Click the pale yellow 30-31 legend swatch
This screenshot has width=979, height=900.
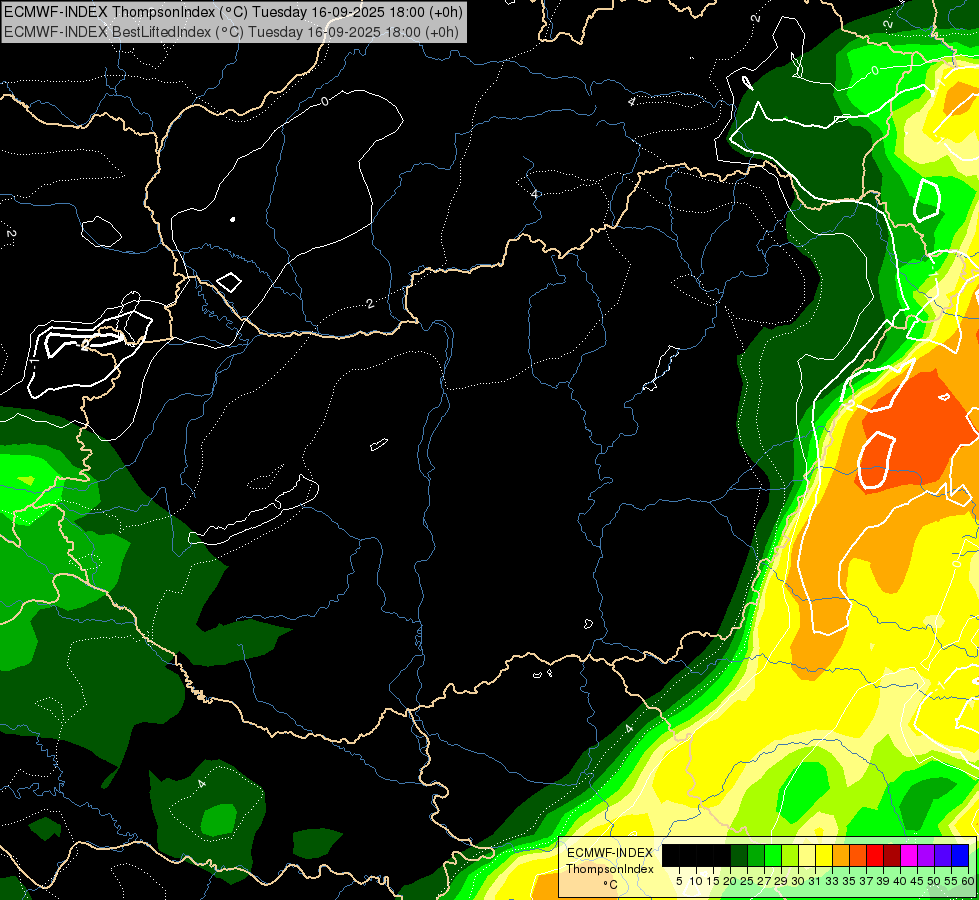(x=807, y=855)
